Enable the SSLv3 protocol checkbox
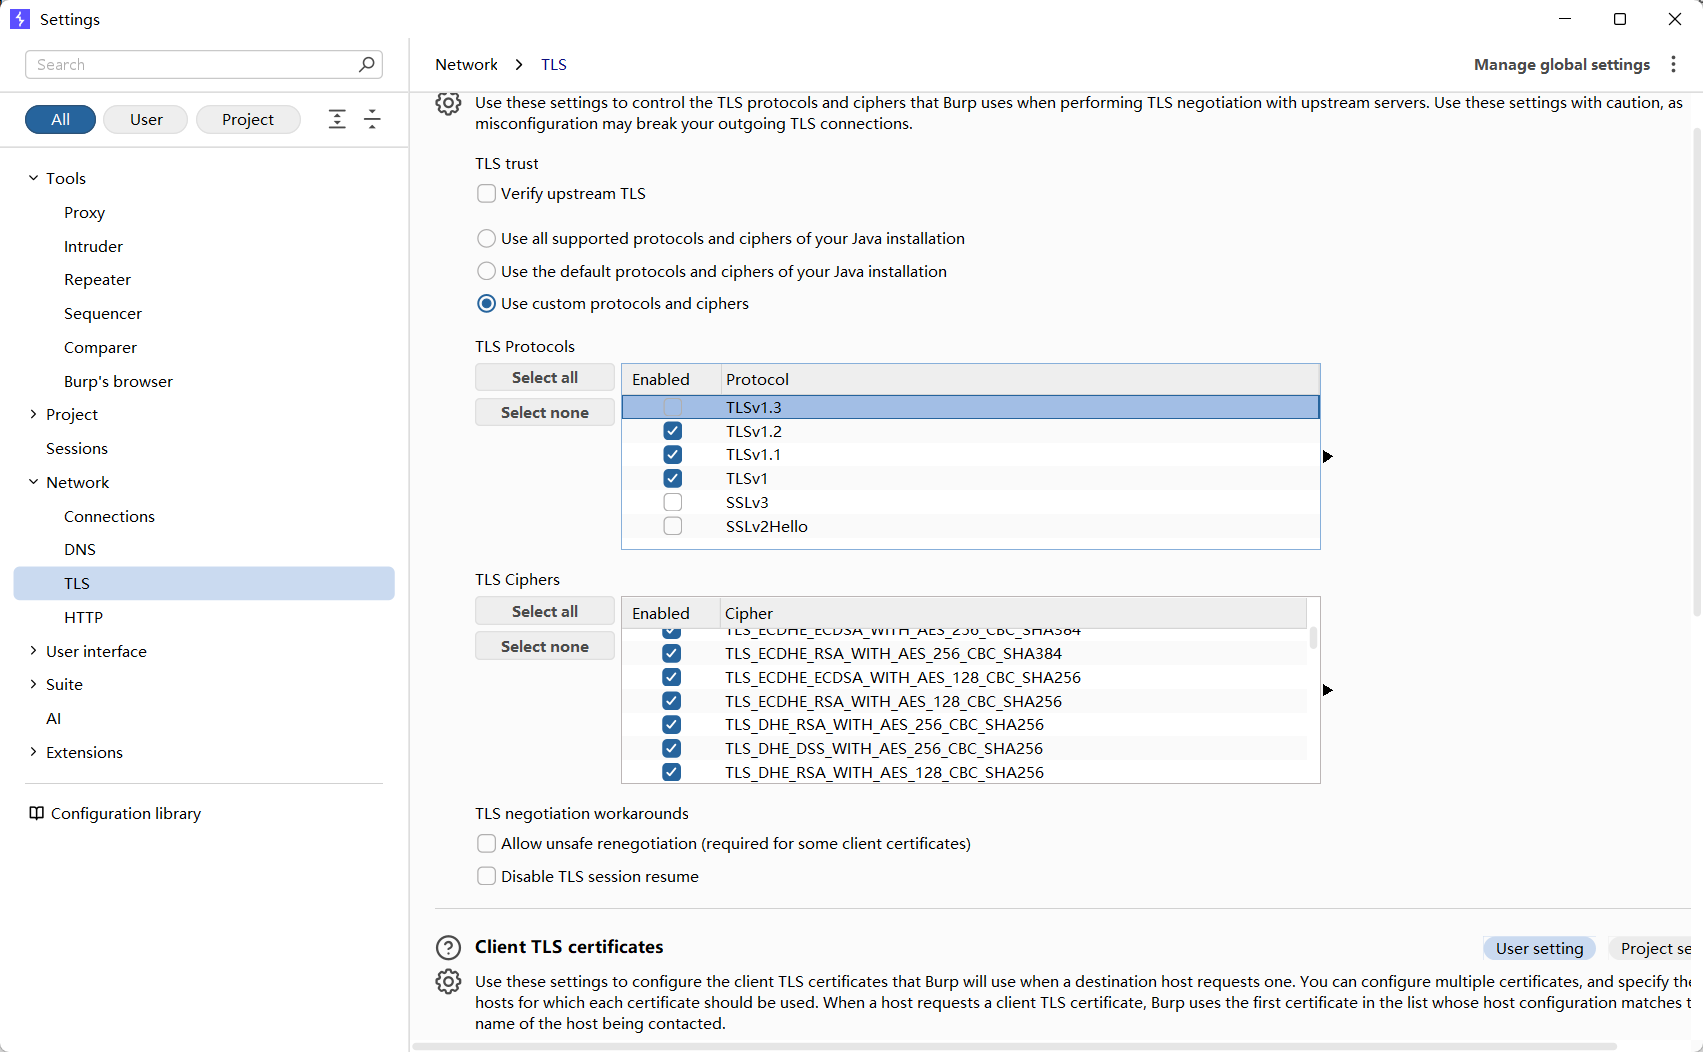This screenshot has width=1703, height=1052. point(673,502)
